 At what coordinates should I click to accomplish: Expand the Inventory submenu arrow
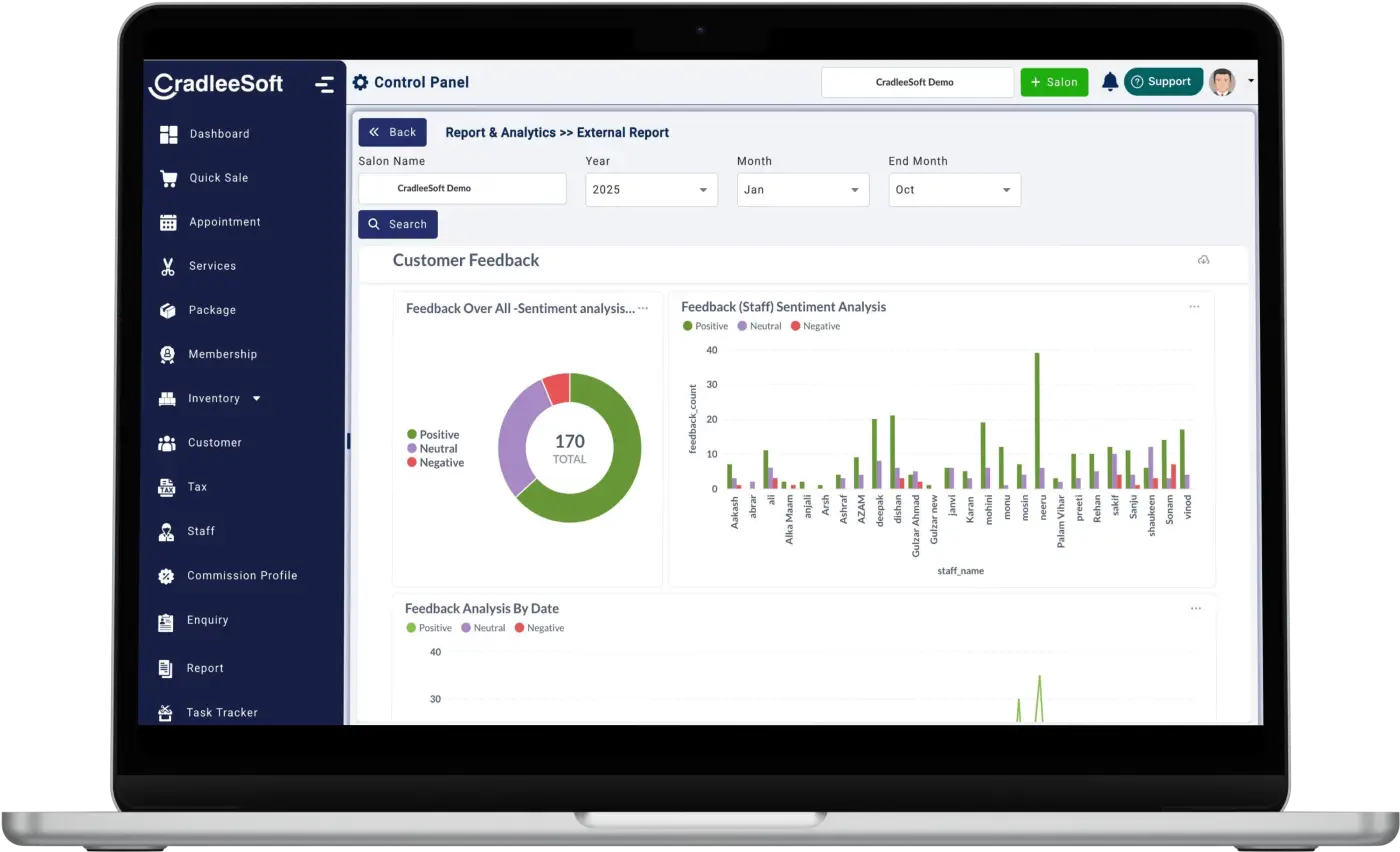[x=257, y=398]
